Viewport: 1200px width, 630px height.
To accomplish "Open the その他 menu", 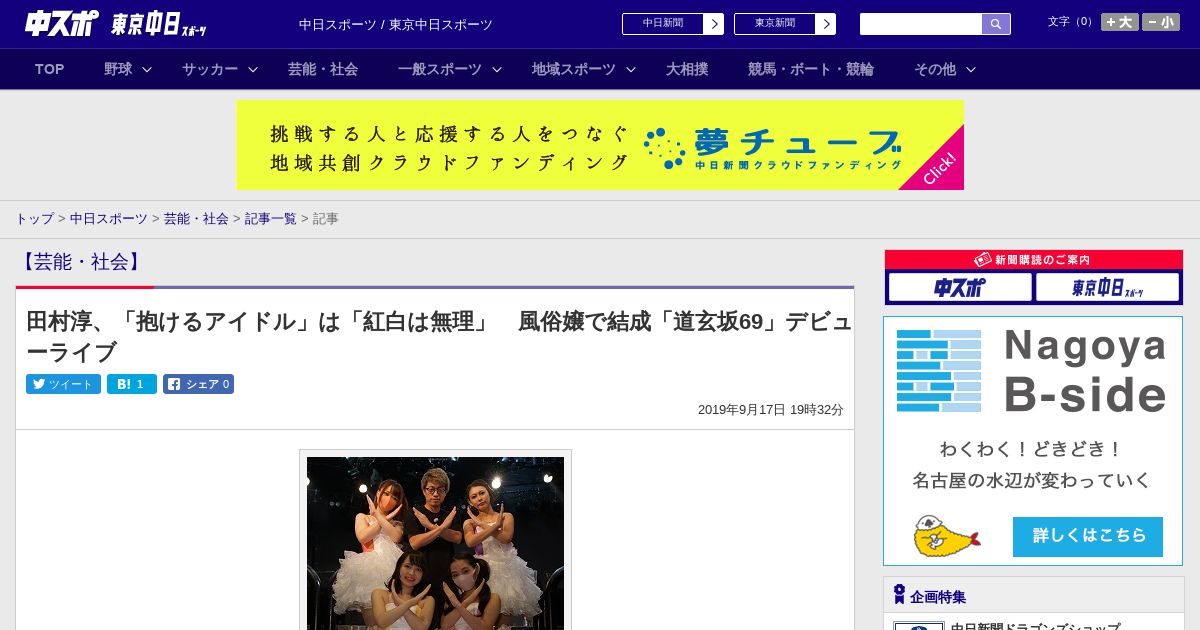I will 935,69.
